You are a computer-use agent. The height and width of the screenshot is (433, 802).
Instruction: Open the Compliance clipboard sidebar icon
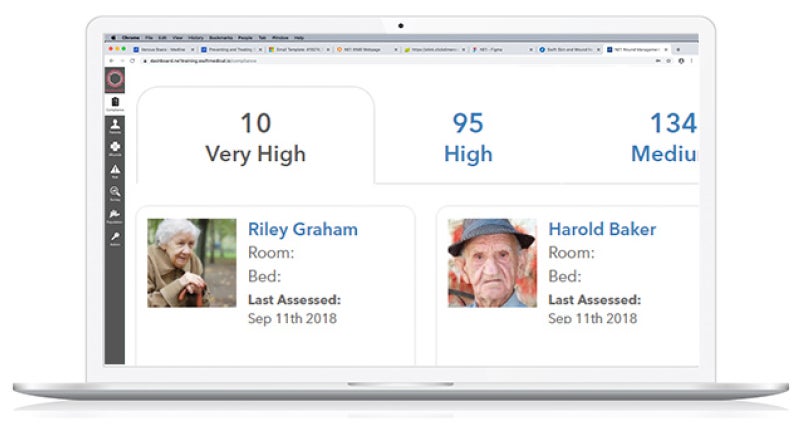click(x=115, y=103)
